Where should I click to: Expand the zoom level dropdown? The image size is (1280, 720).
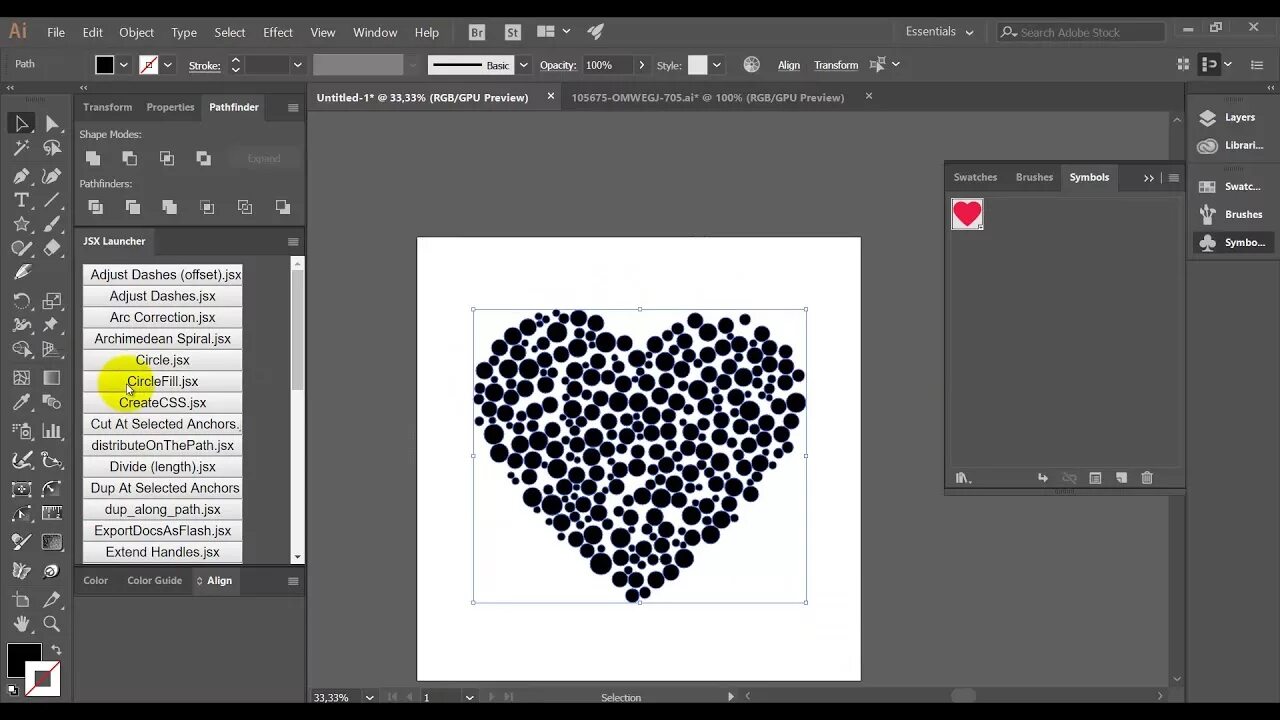[369, 697]
